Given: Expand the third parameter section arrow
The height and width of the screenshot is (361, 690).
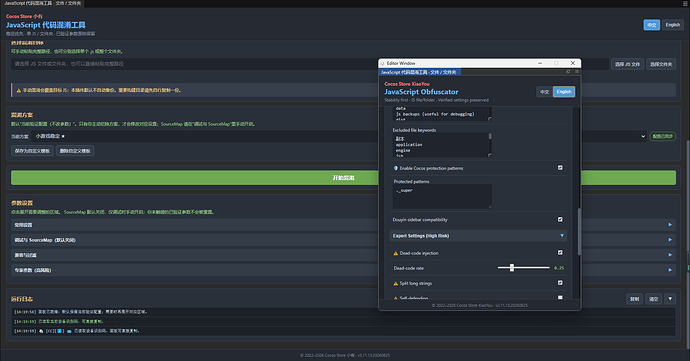Looking at the screenshot, I should (670, 255).
